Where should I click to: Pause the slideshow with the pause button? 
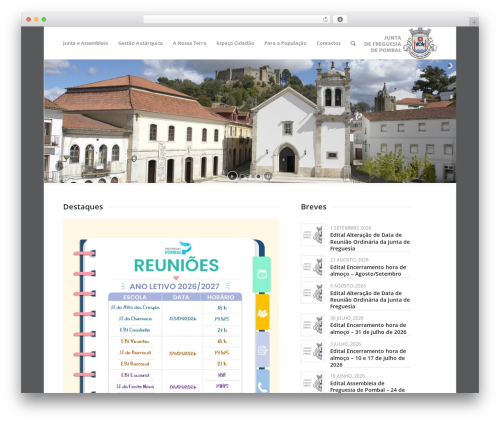(x=268, y=176)
